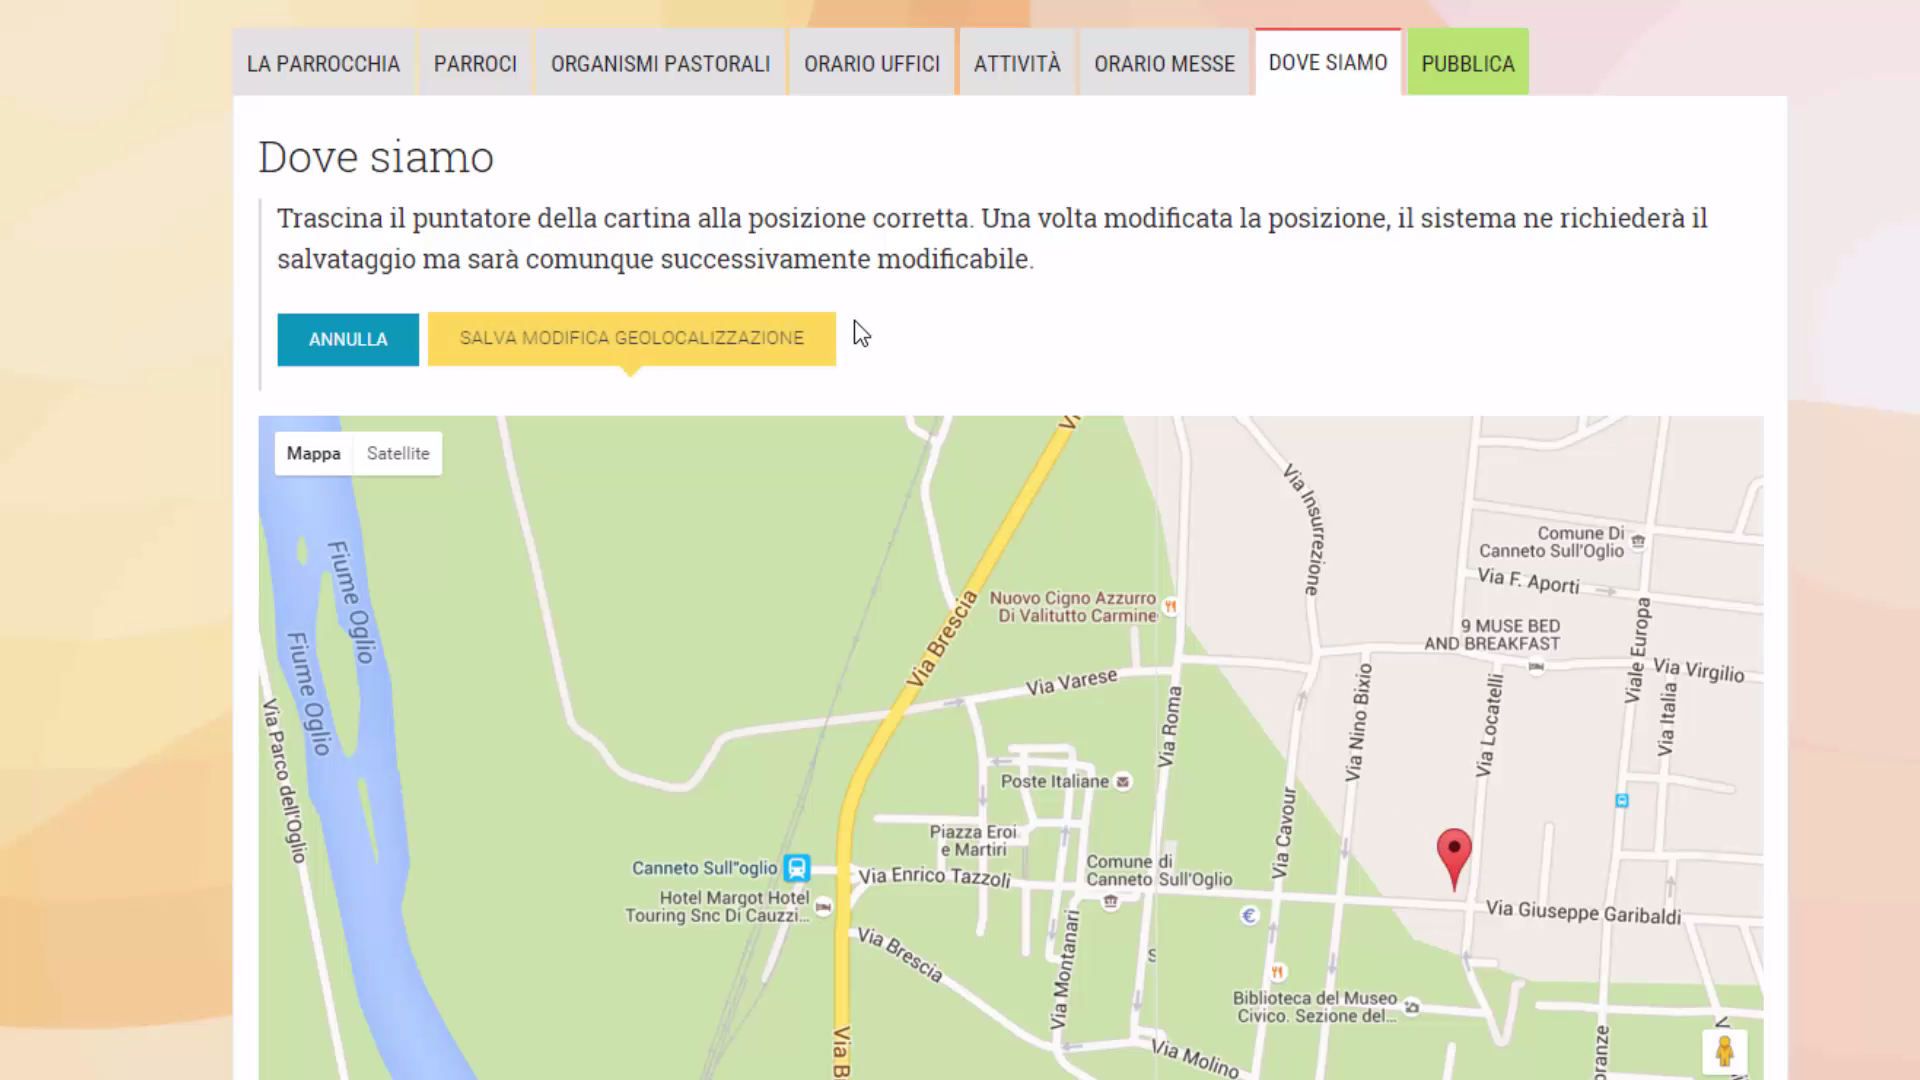This screenshot has height=1080, width=1920.
Task: Click the Viale Europa street label
Action: coord(1637,650)
